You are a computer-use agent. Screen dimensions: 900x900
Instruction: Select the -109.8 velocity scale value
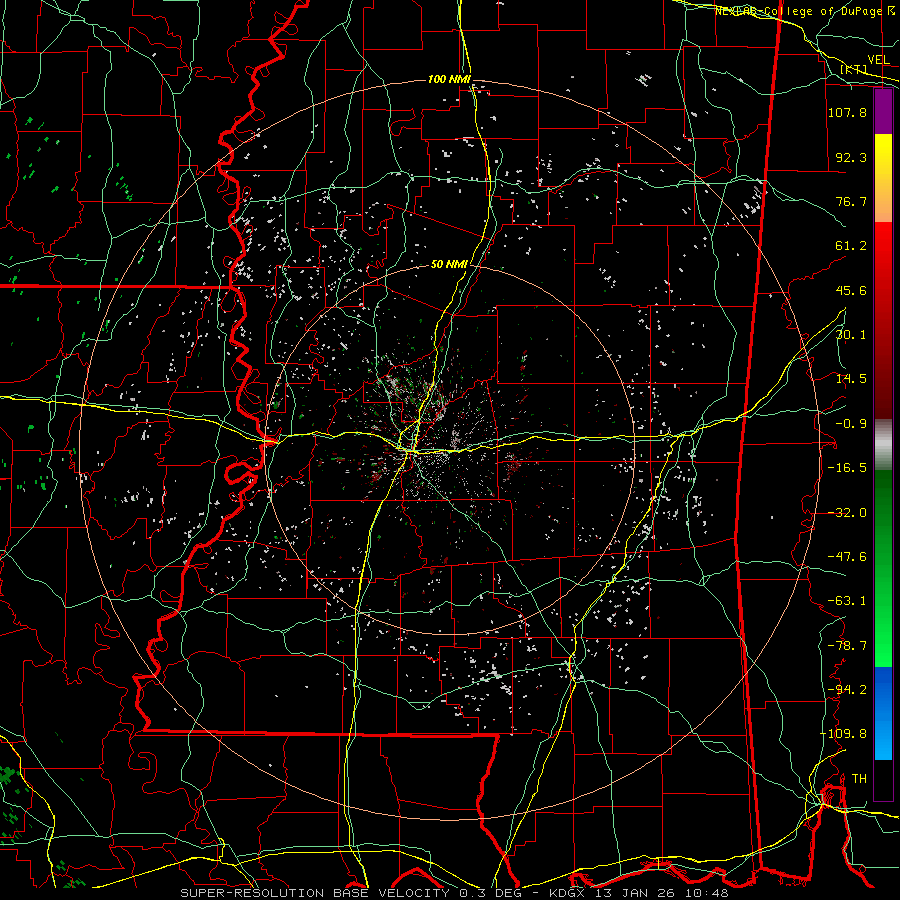(843, 734)
